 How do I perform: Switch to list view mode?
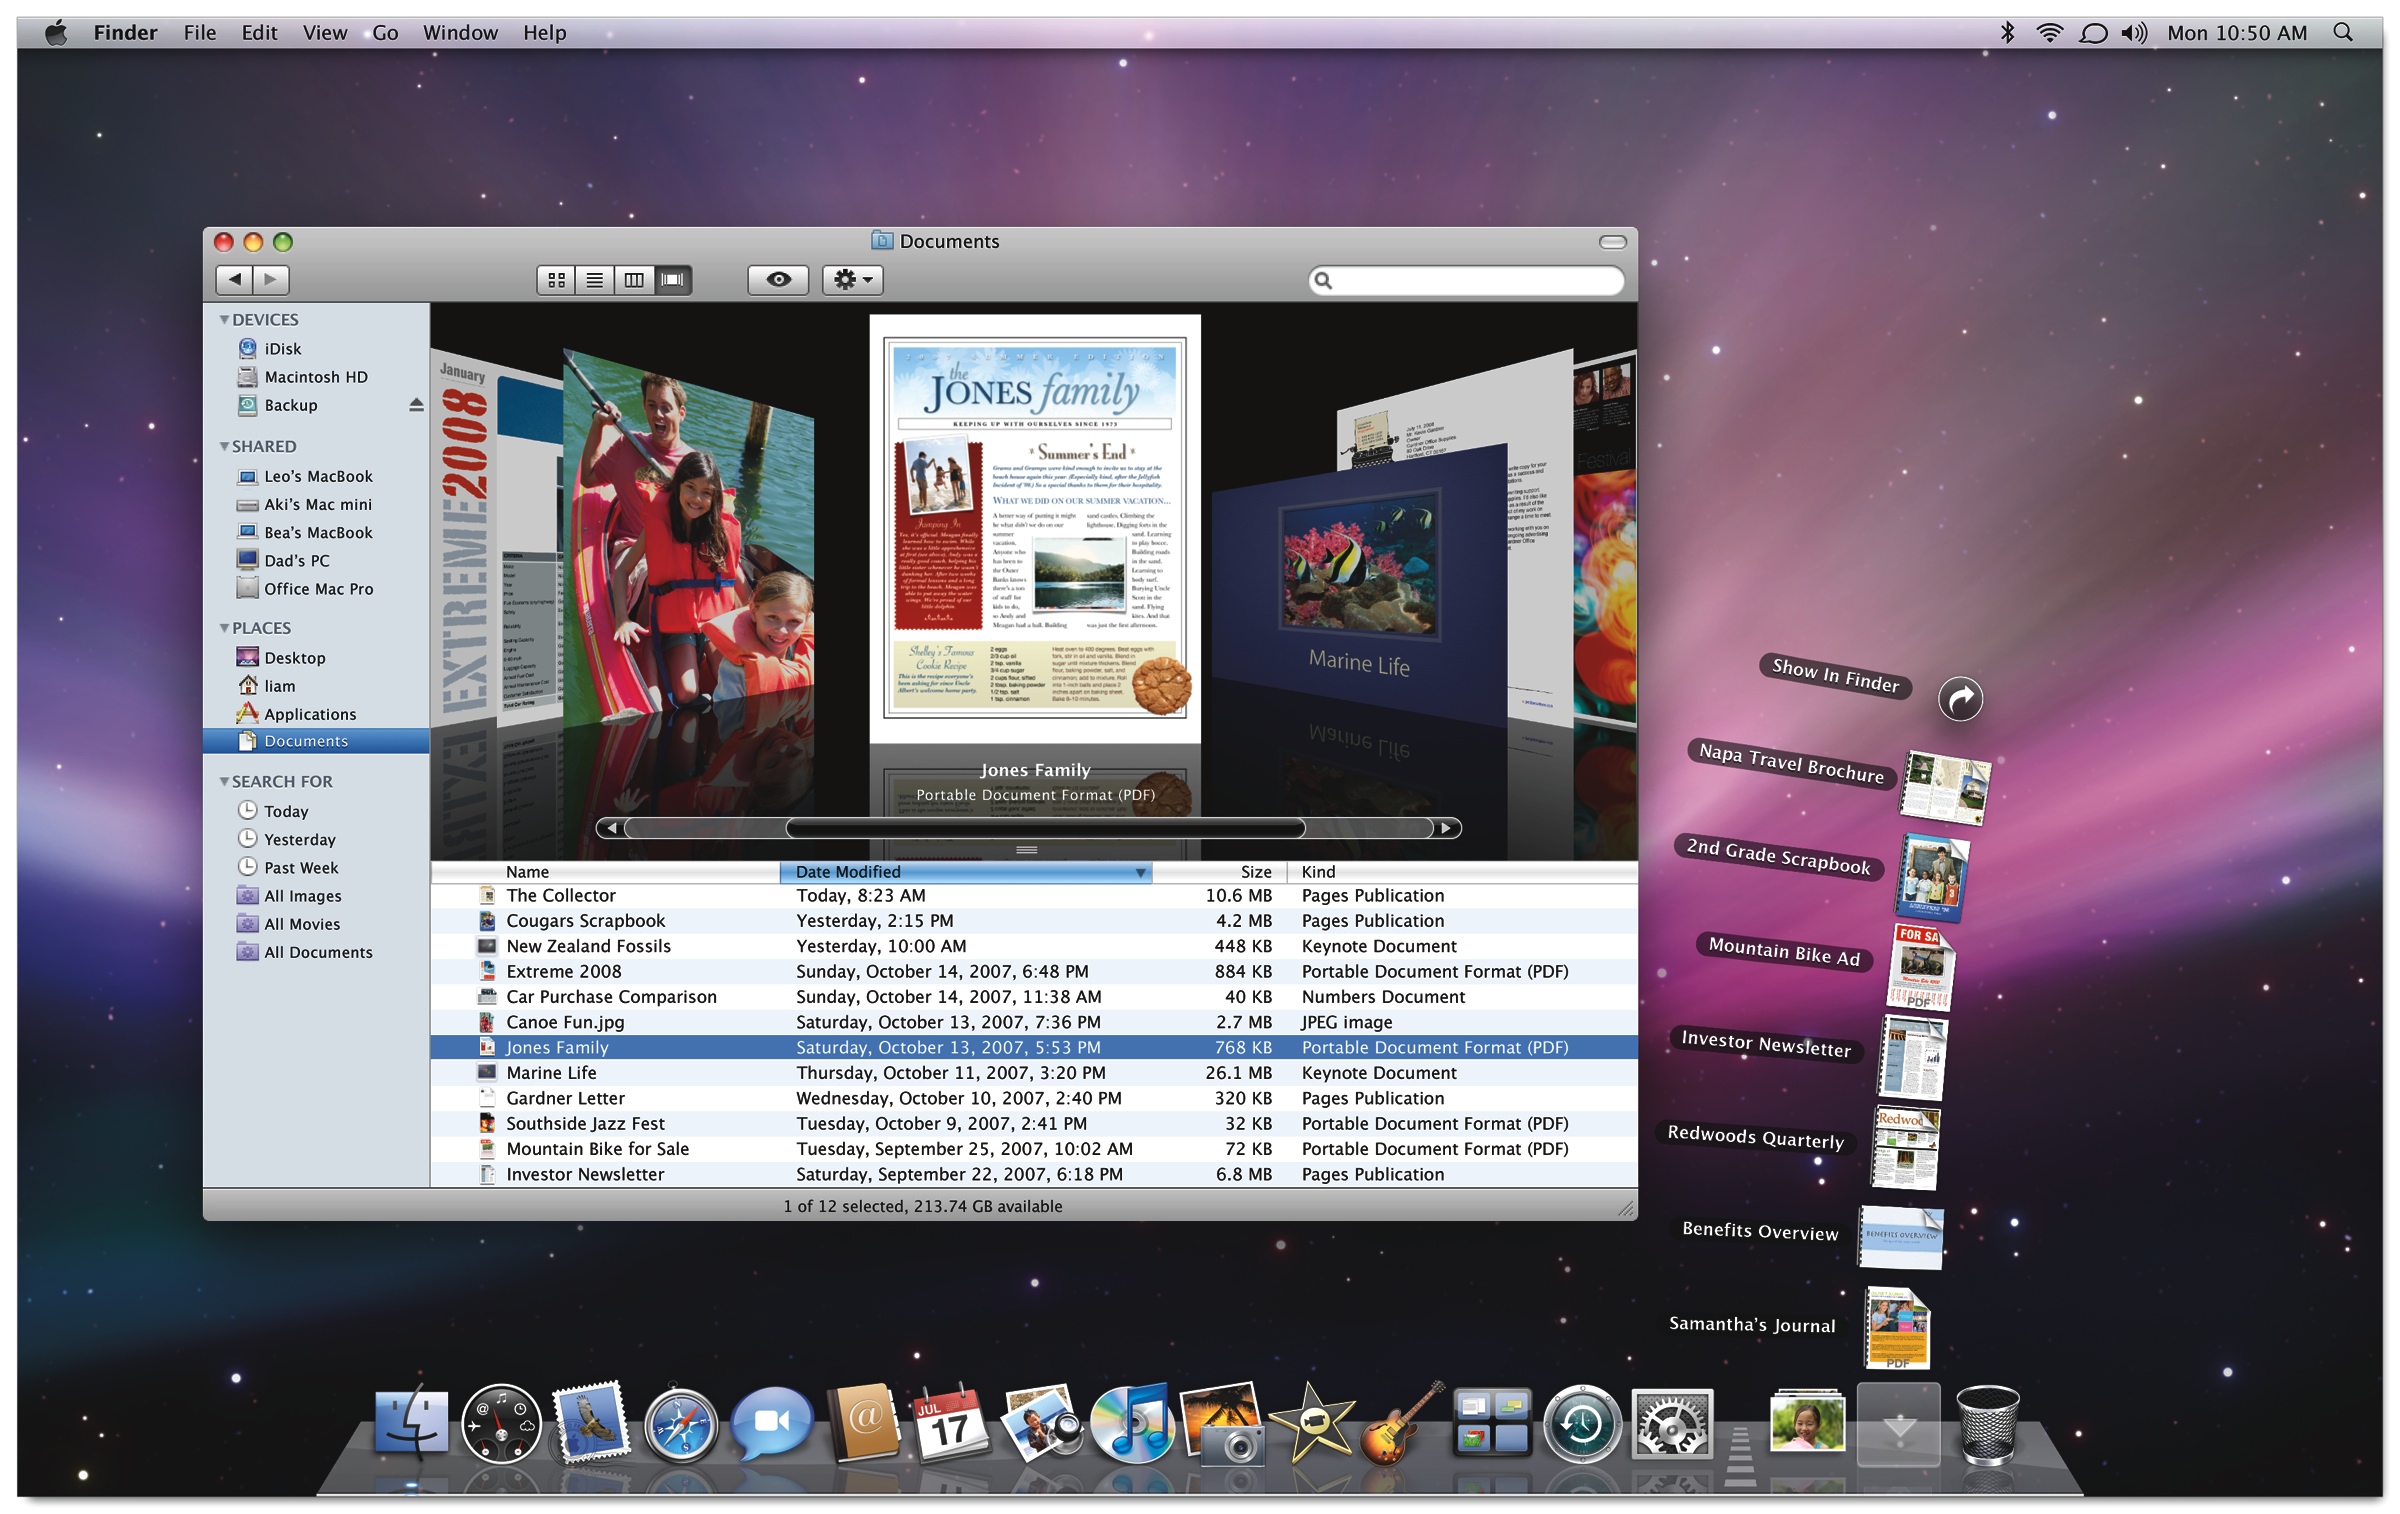click(594, 280)
